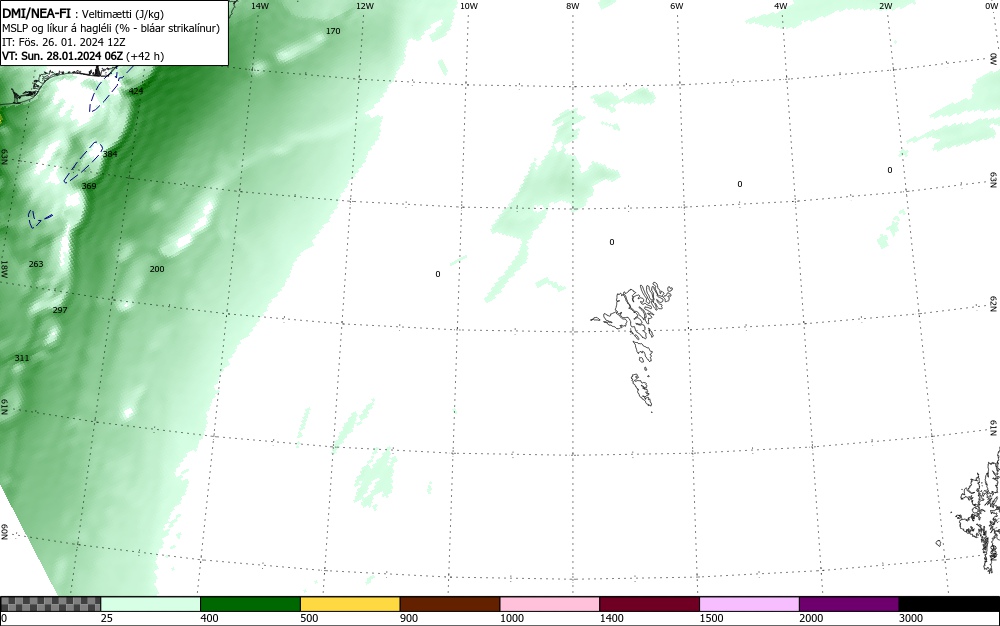
Task: Click the 2W longitude label
Action: pyautogui.click(x=885, y=6)
